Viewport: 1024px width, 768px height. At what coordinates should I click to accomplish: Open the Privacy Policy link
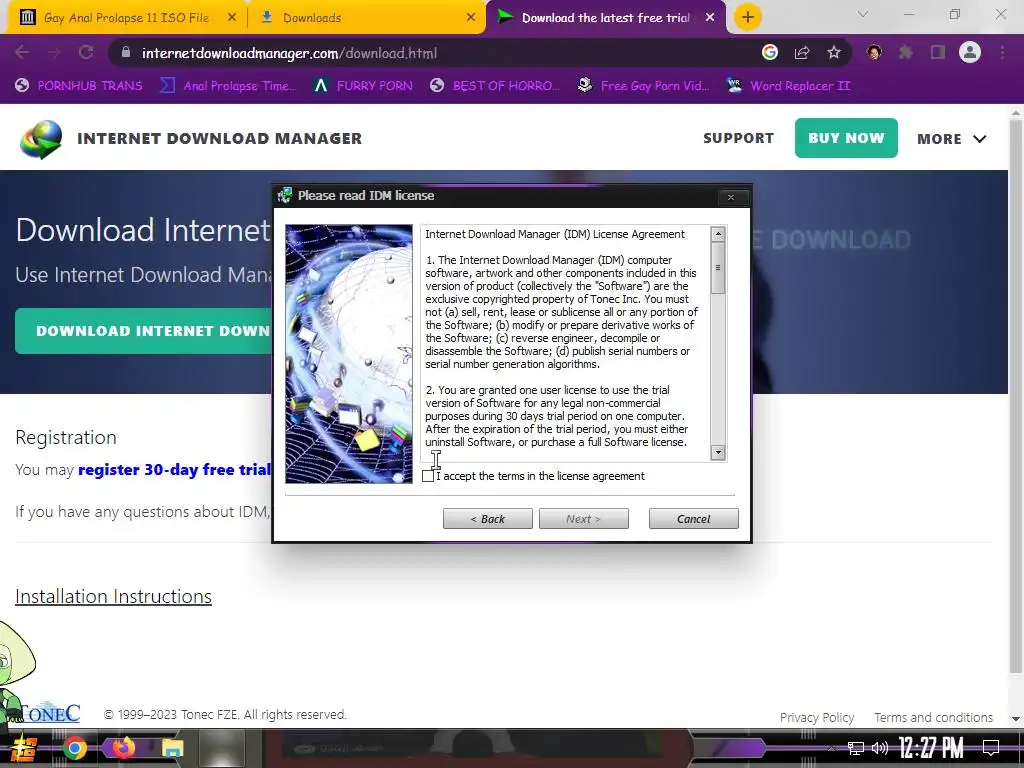click(x=817, y=717)
